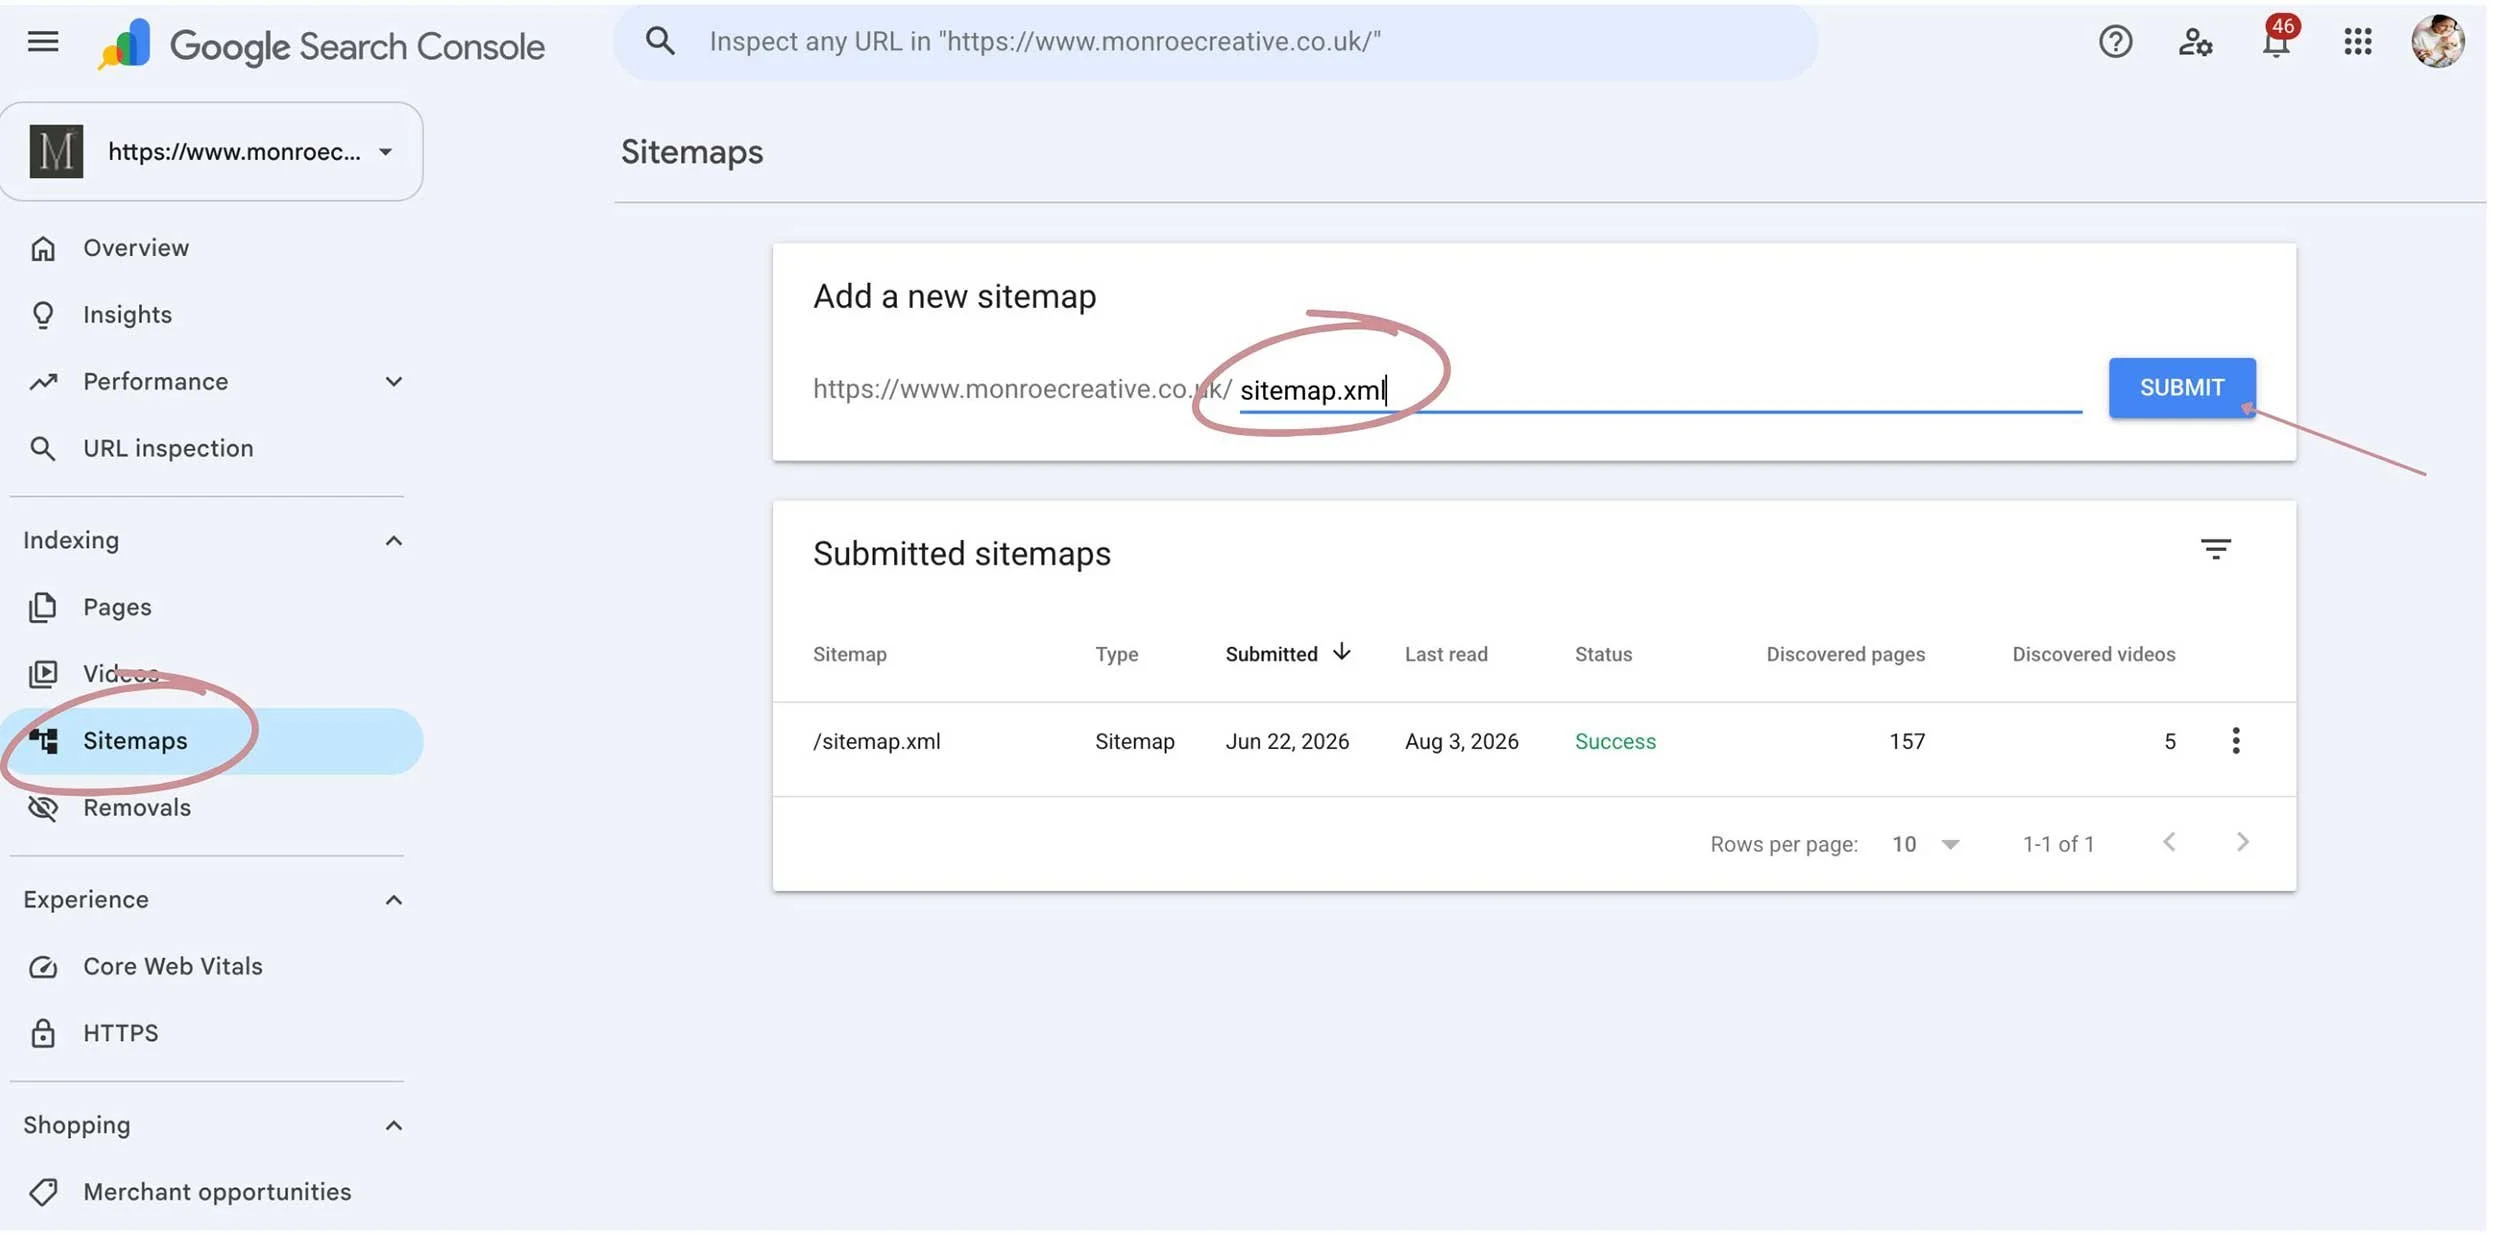The height and width of the screenshot is (1236, 2500).
Task: Click the Merchant opportunities tag icon
Action: click(43, 1192)
